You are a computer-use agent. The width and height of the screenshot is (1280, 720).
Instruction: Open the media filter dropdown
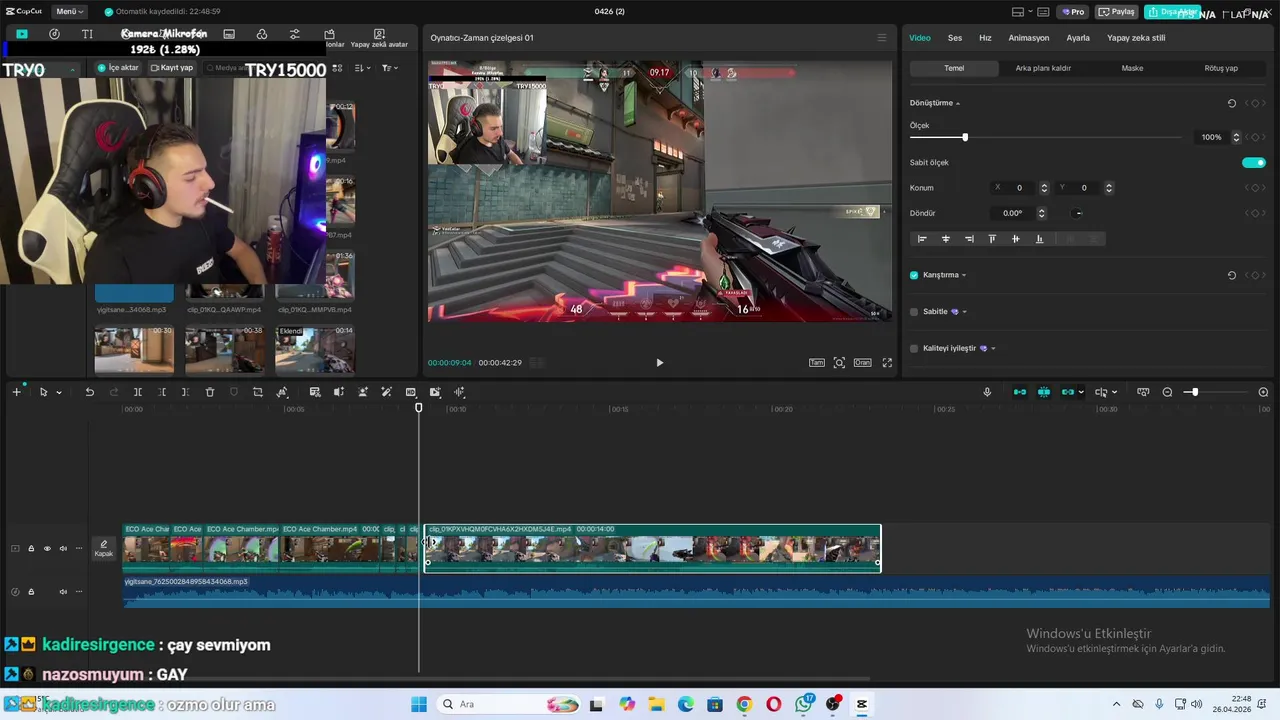click(x=389, y=68)
